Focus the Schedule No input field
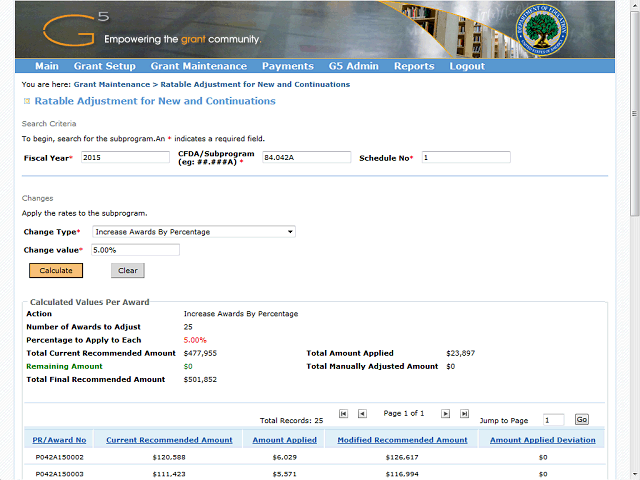Screen dimensions: 640x480 pyautogui.click(x=466, y=158)
